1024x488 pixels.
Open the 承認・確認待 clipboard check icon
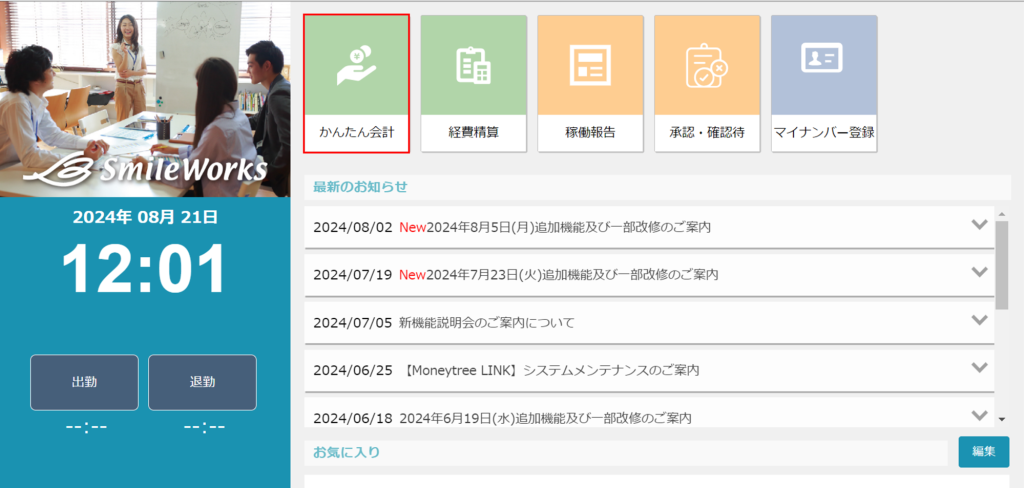pos(707,66)
